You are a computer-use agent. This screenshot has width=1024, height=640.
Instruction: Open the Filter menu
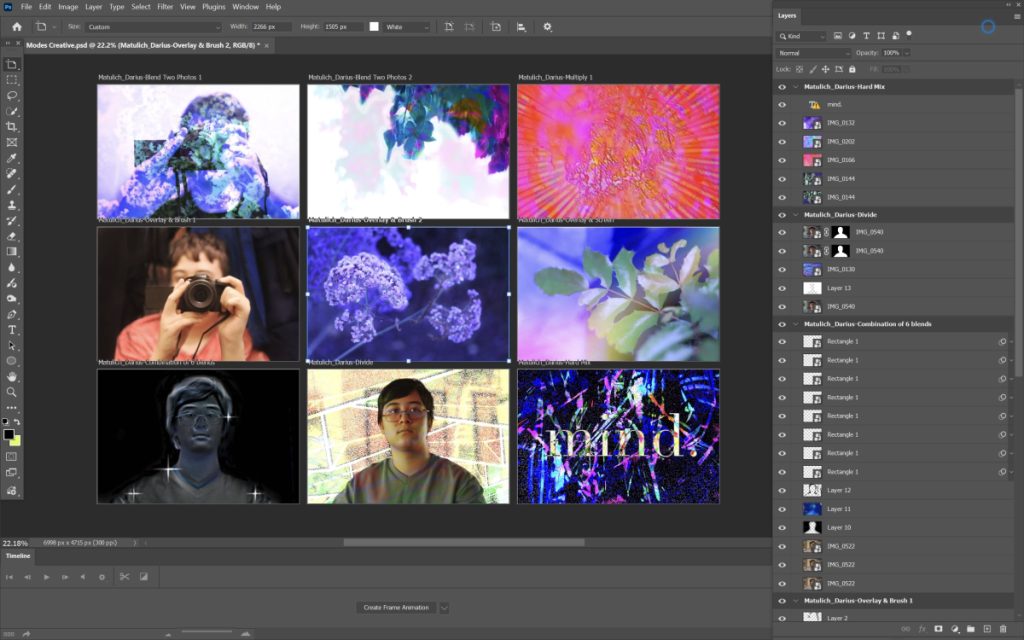165,7
